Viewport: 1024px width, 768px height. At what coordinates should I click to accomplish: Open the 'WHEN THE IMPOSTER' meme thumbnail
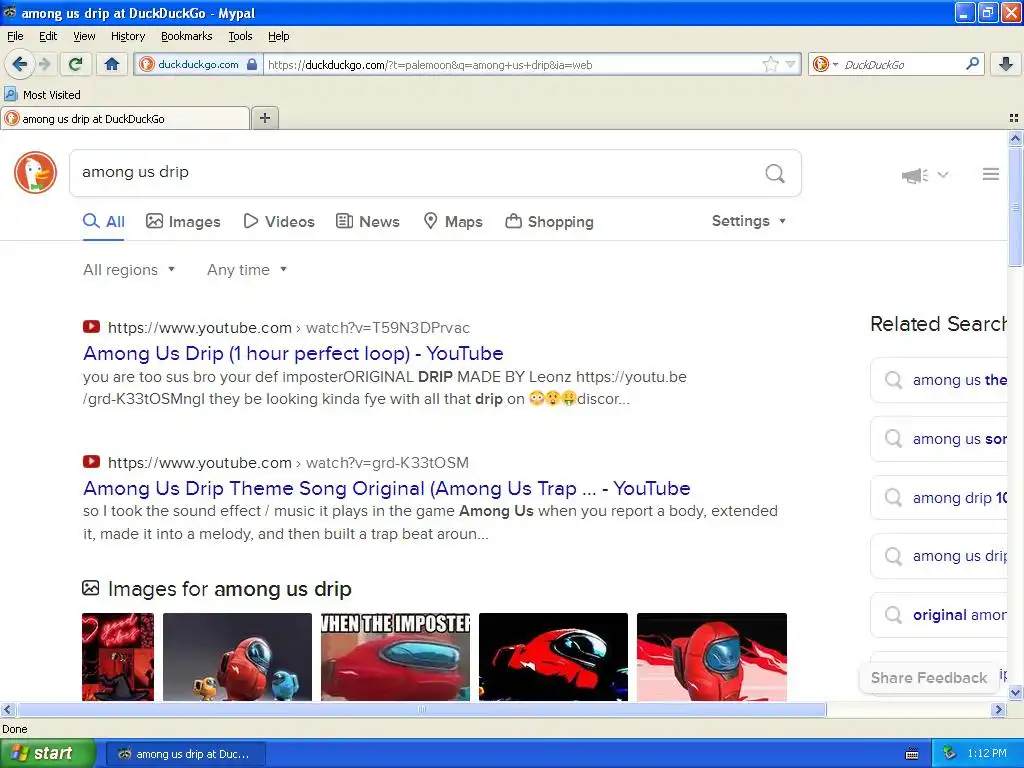click(396, 656)
